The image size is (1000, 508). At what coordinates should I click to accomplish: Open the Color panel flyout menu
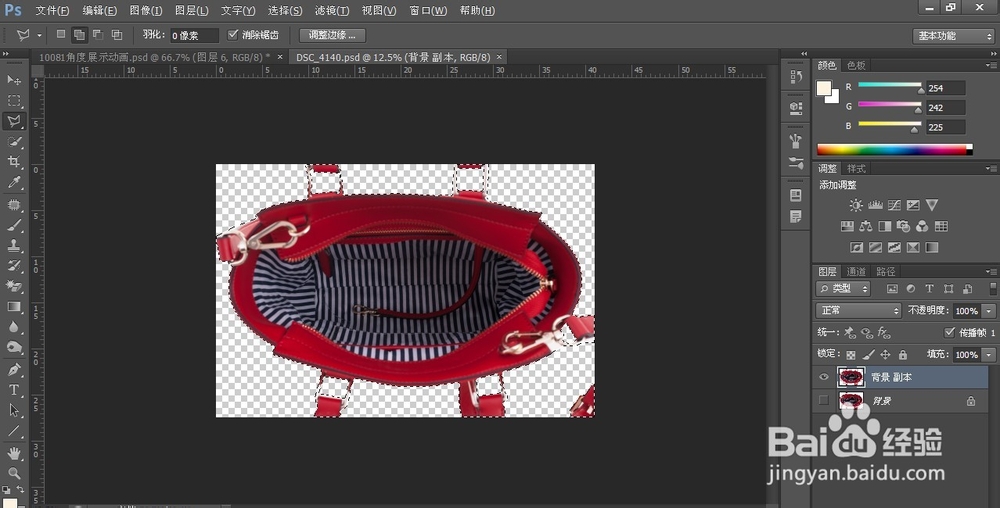pyautogui.click(x=991, y=65)
